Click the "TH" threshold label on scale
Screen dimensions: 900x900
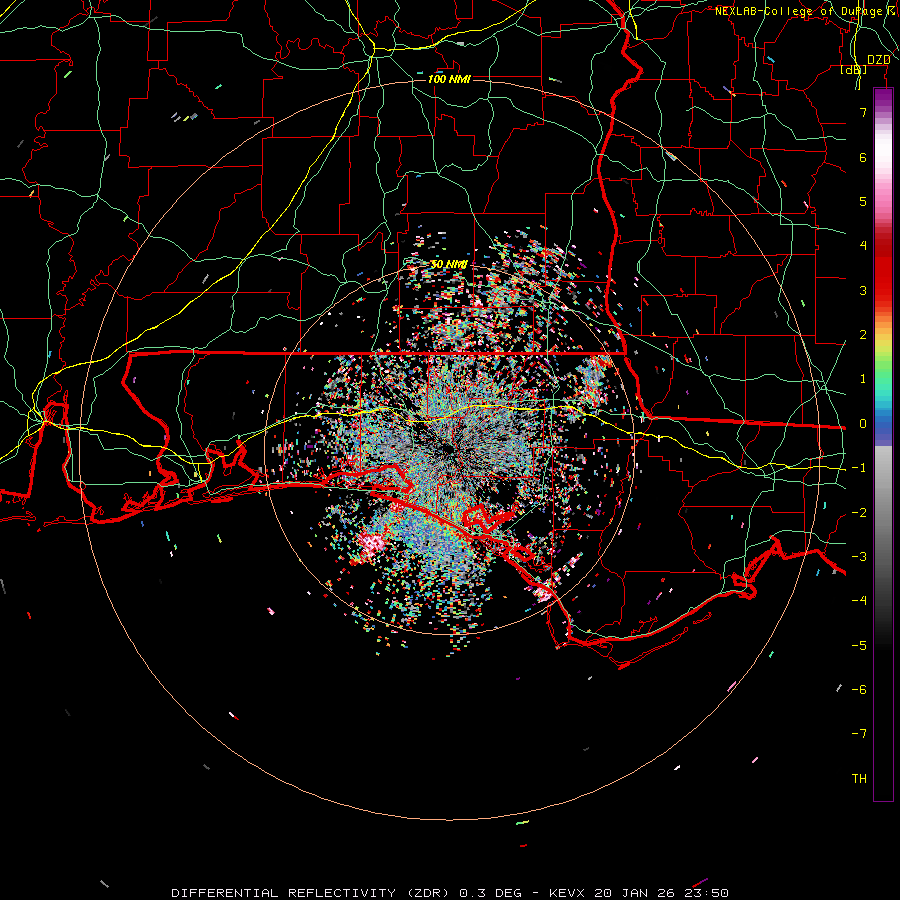pyautogui.click(x=859, y=779)
